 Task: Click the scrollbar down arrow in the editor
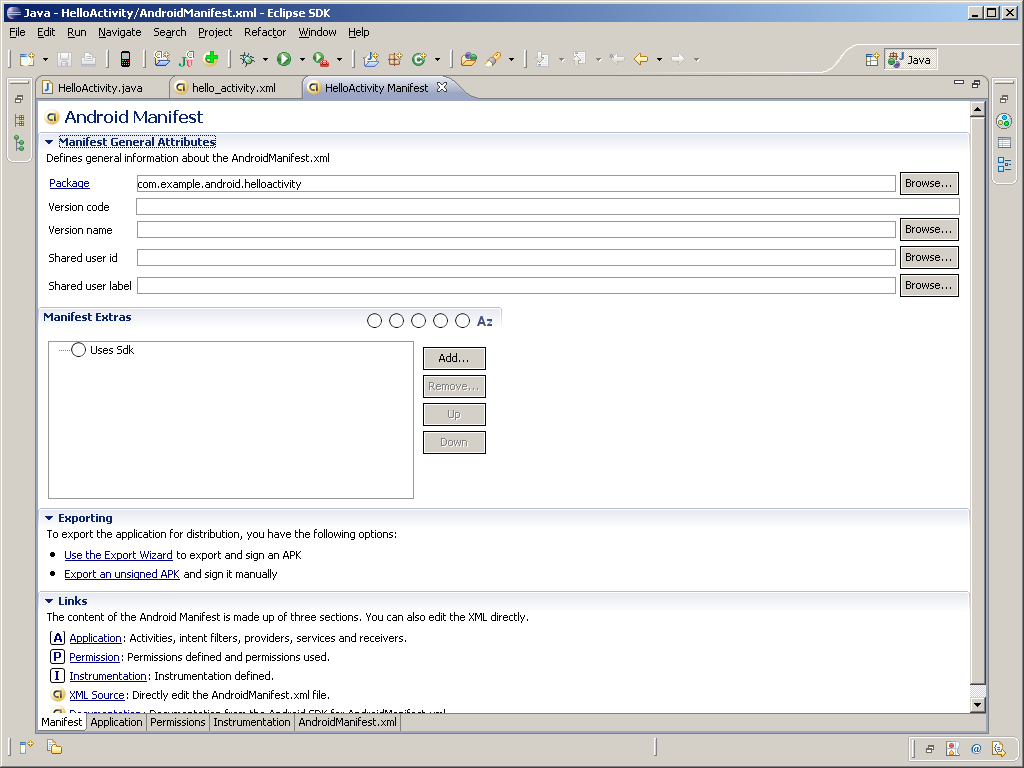click(977, 705)
